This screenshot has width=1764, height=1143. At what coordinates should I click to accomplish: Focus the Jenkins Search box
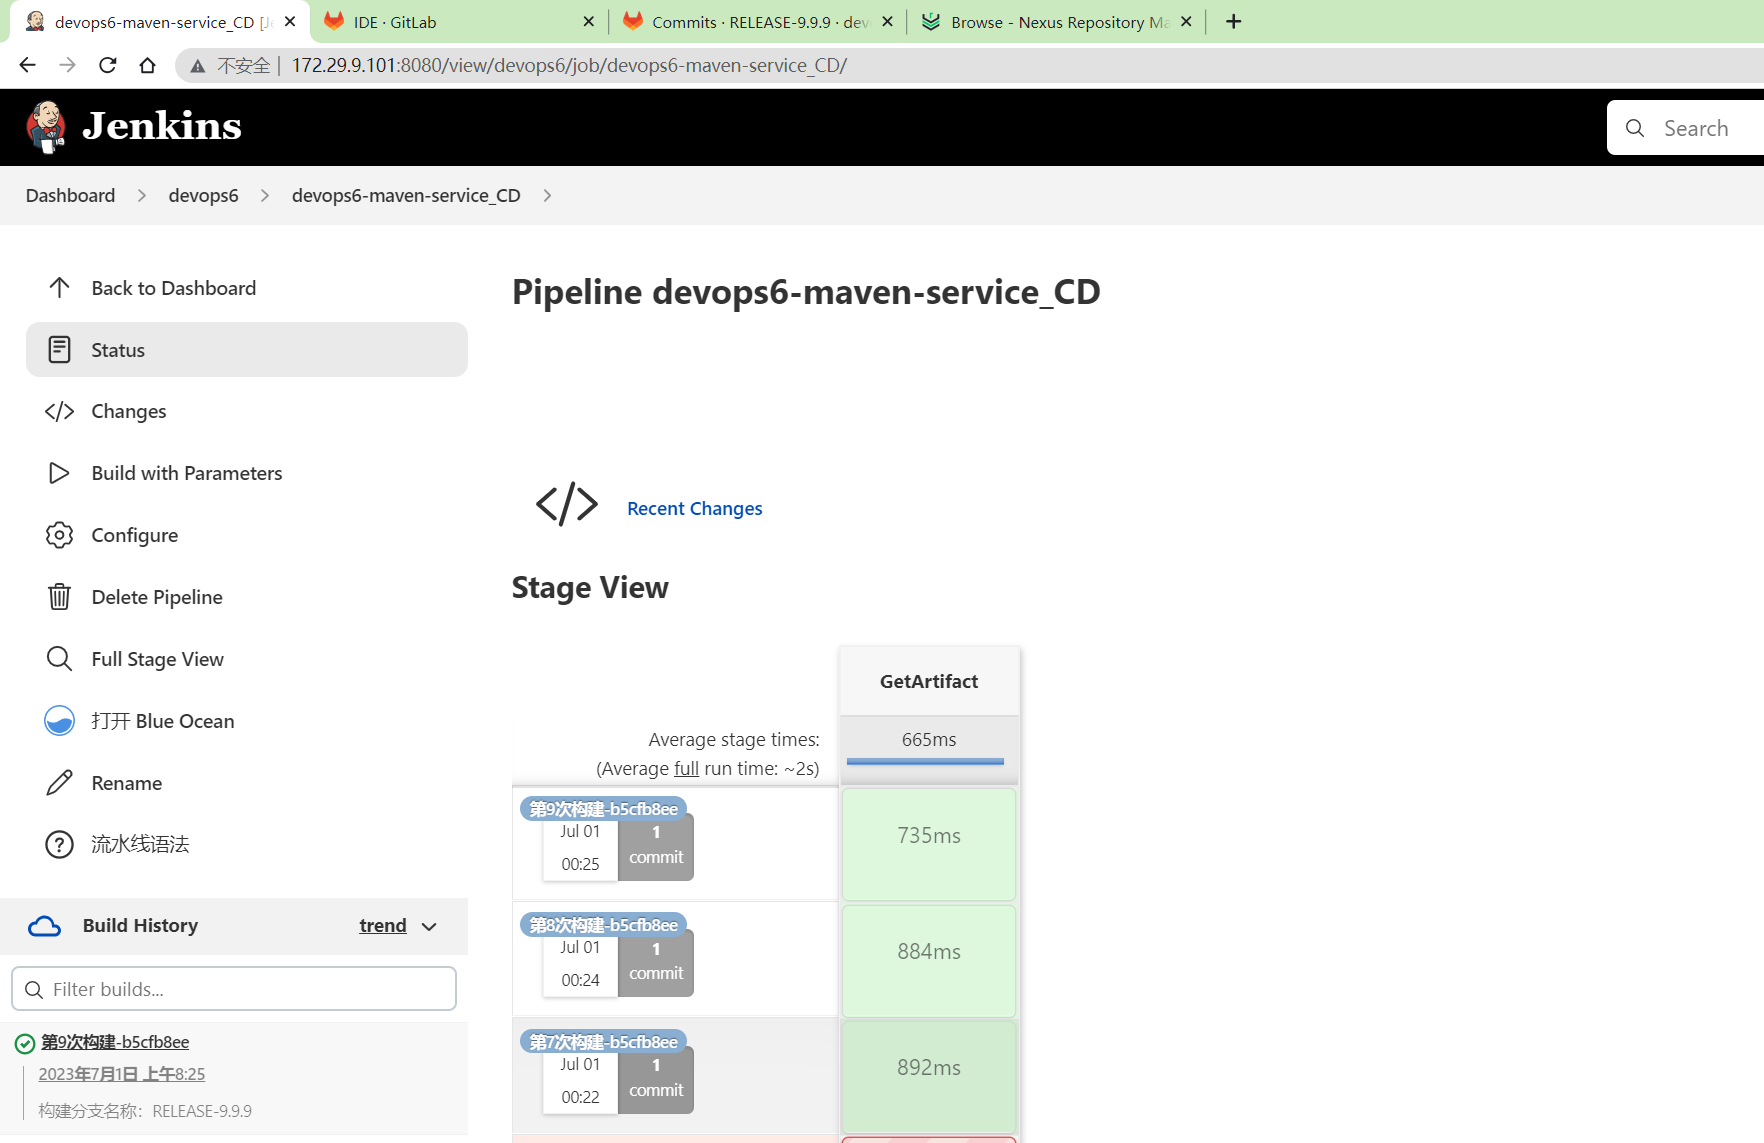pos(1686,128)
